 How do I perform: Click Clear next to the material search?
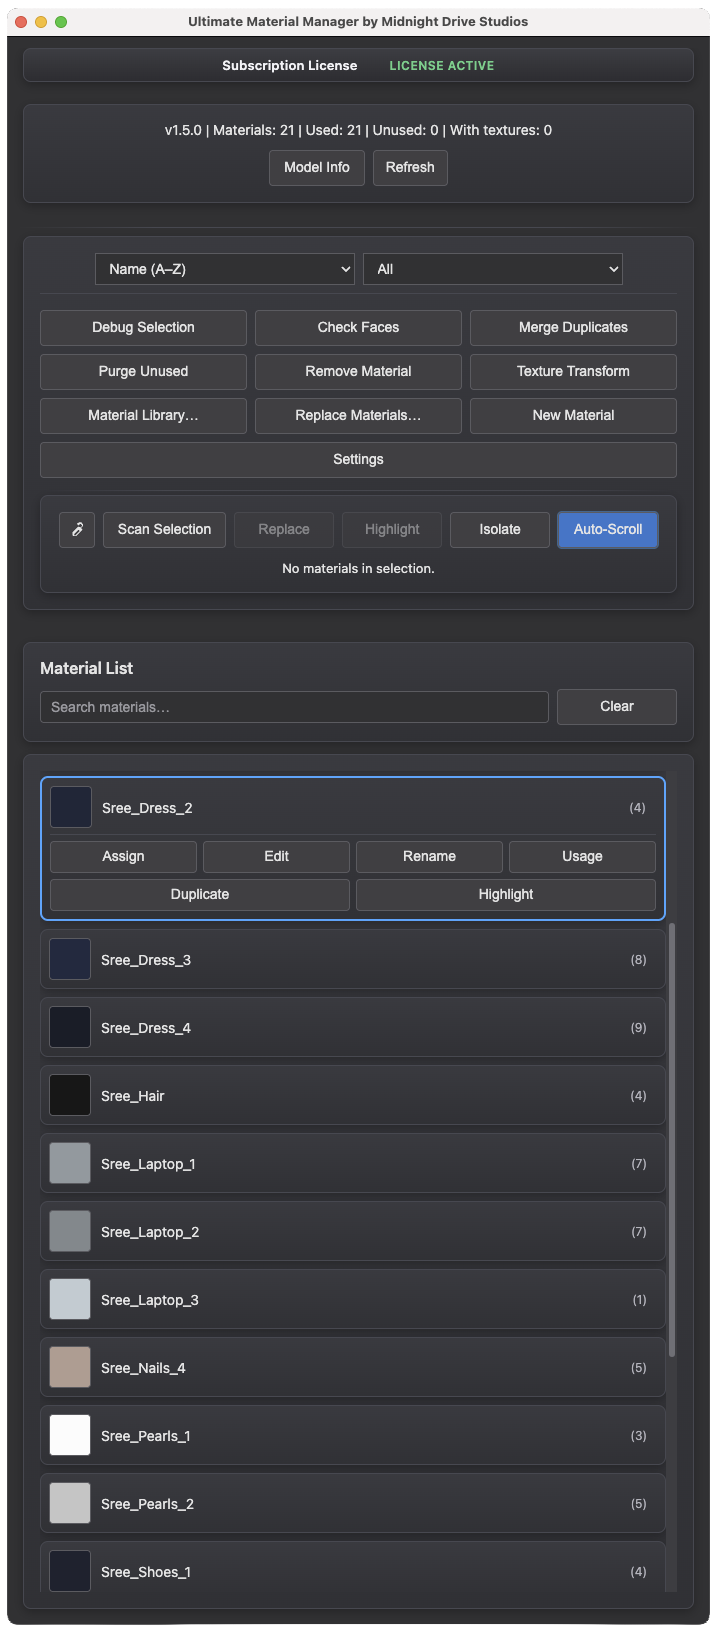[616, 706]
